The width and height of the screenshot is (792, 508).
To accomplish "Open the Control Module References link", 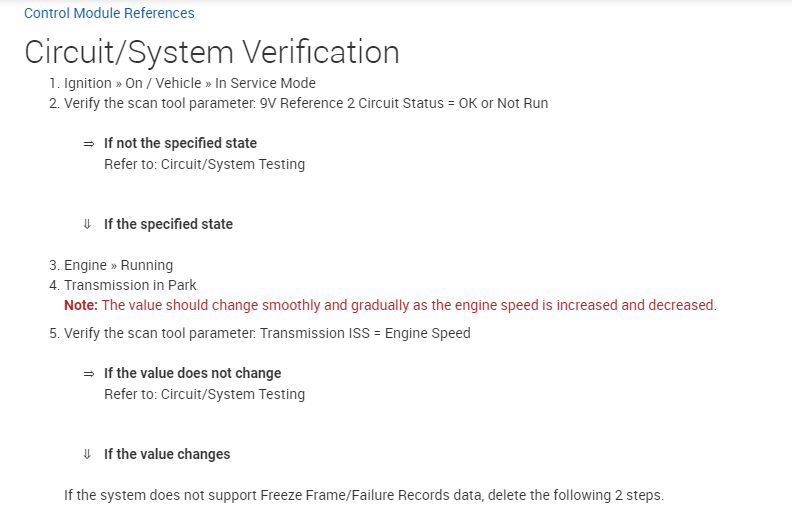I will pyautogui.click(x=109, y=14).
